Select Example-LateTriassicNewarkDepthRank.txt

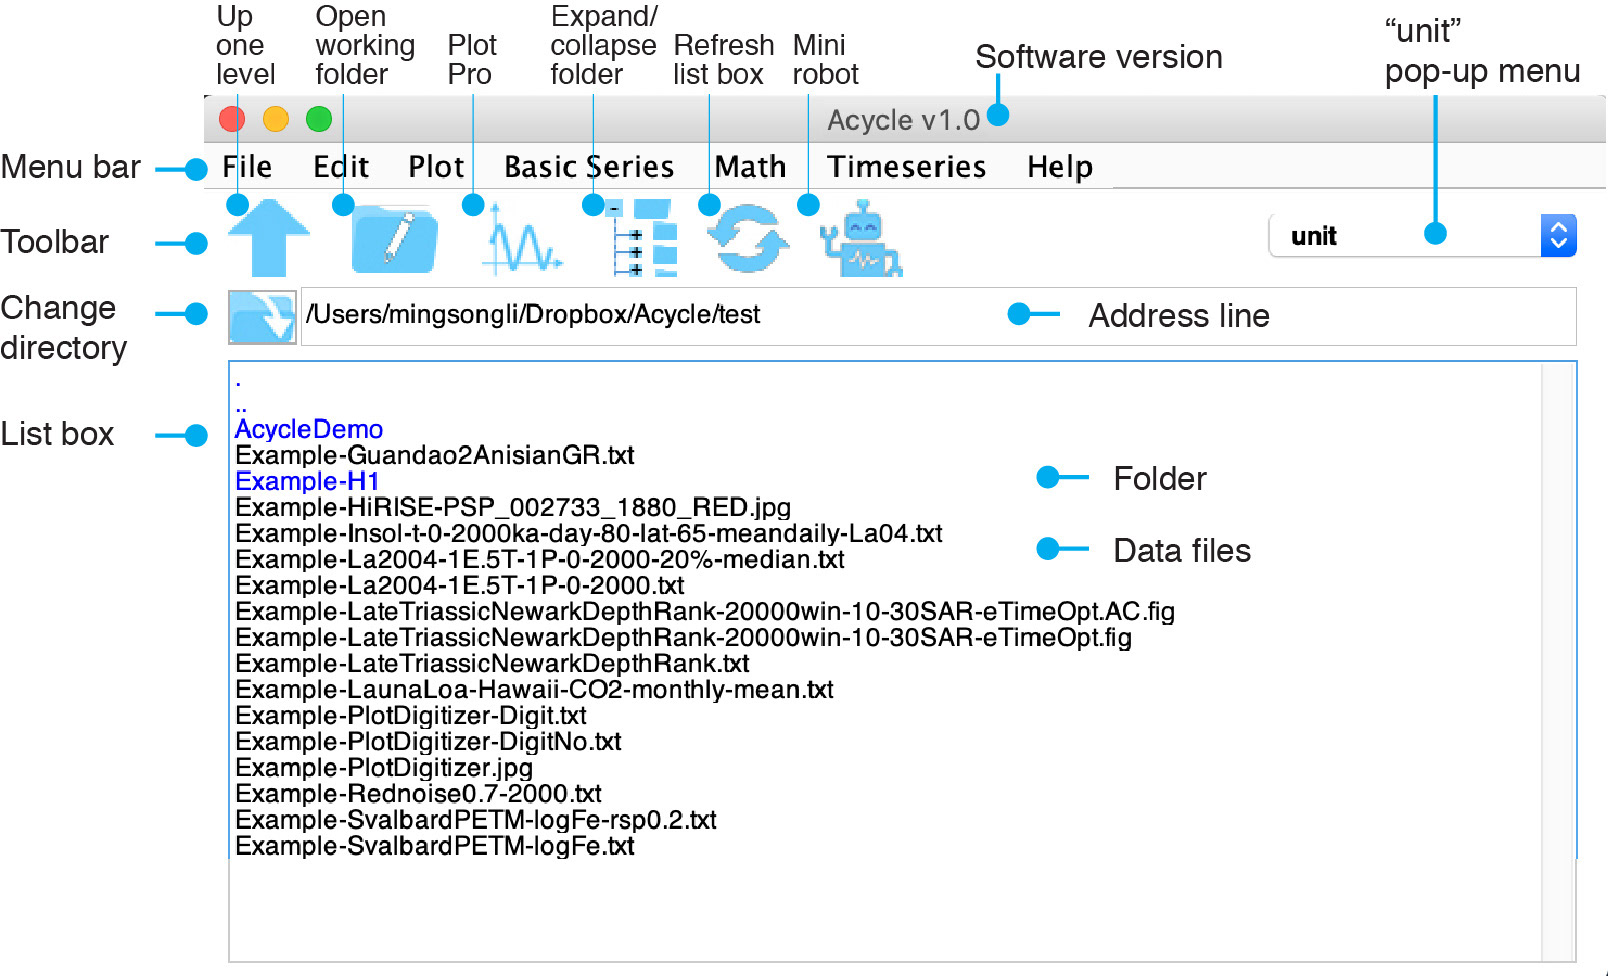click(492, 663)
